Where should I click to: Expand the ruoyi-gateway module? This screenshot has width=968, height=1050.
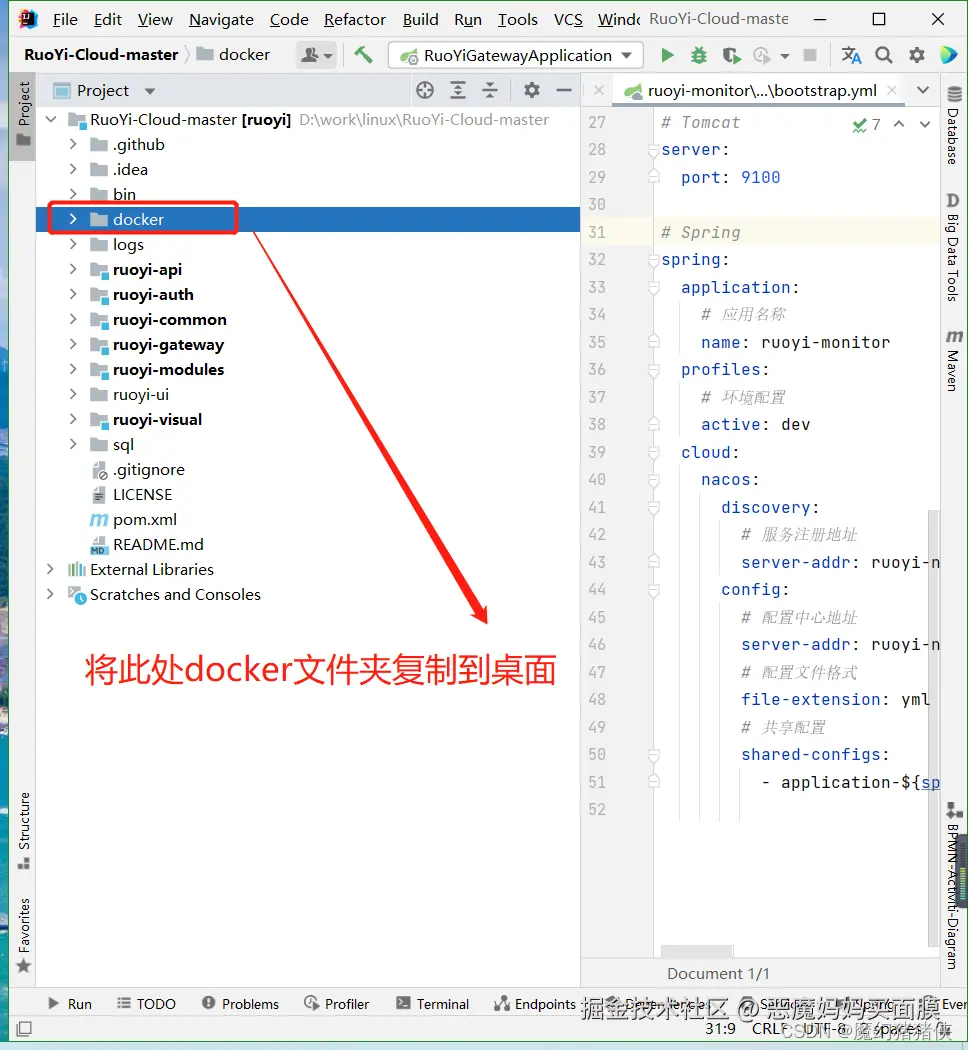73,344
